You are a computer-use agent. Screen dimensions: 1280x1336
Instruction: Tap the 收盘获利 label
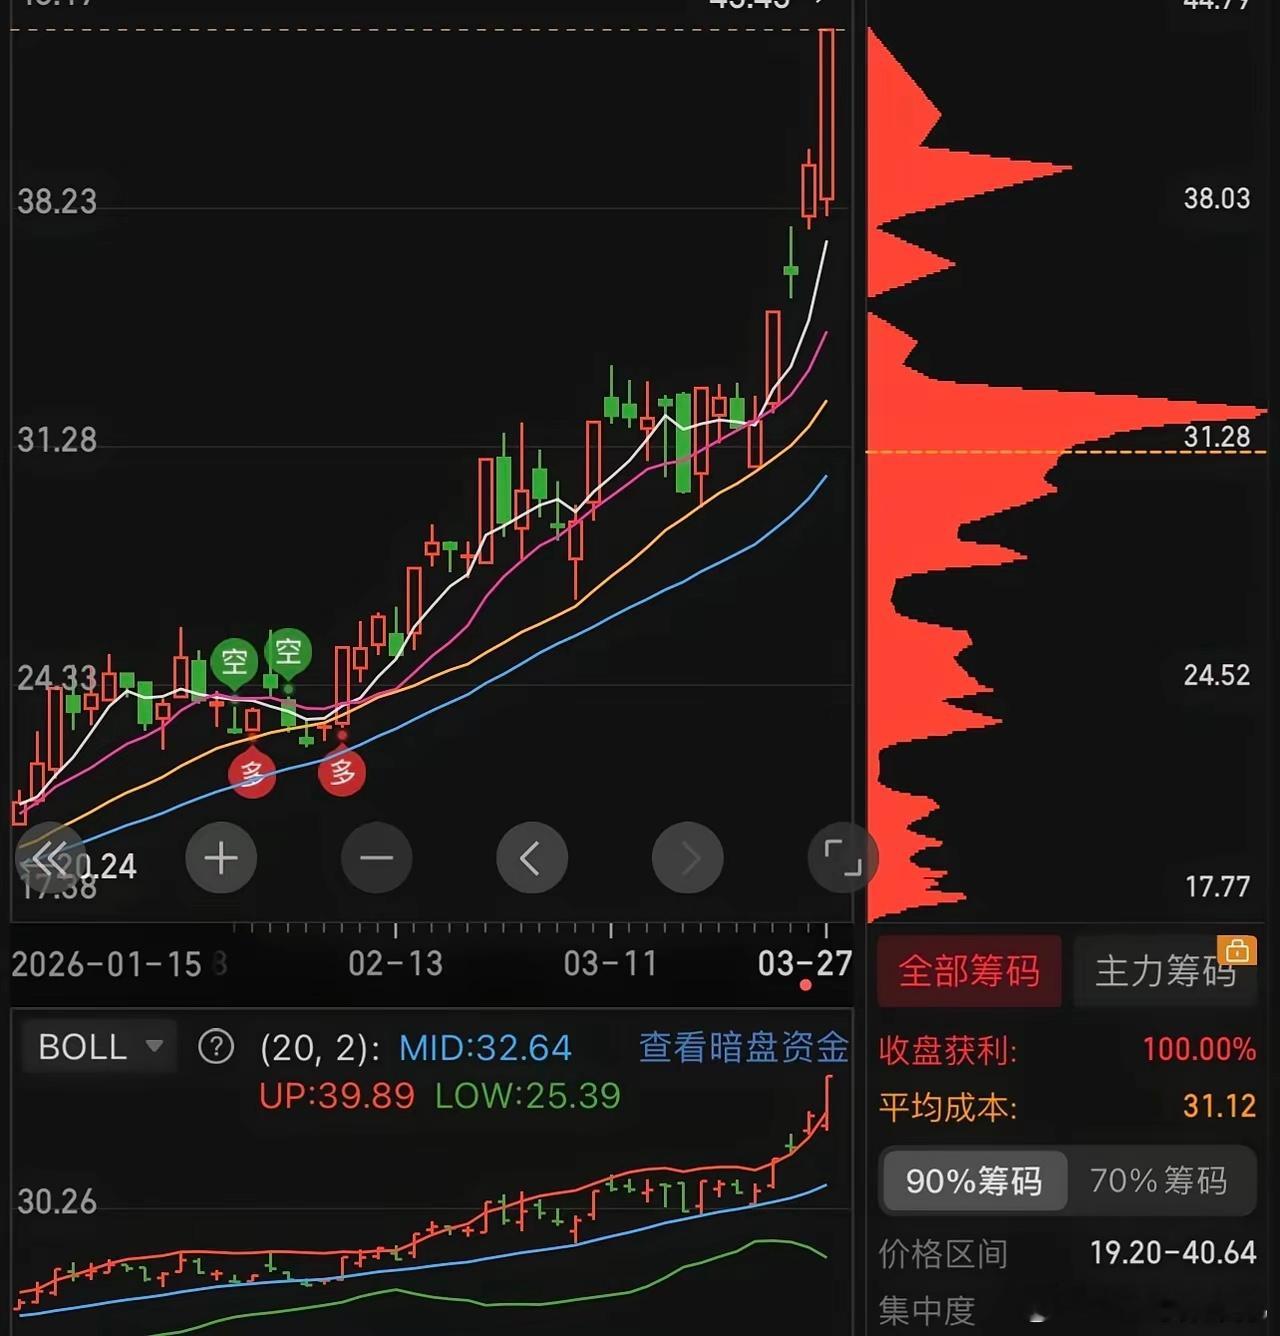click(x=948, y=1050)
